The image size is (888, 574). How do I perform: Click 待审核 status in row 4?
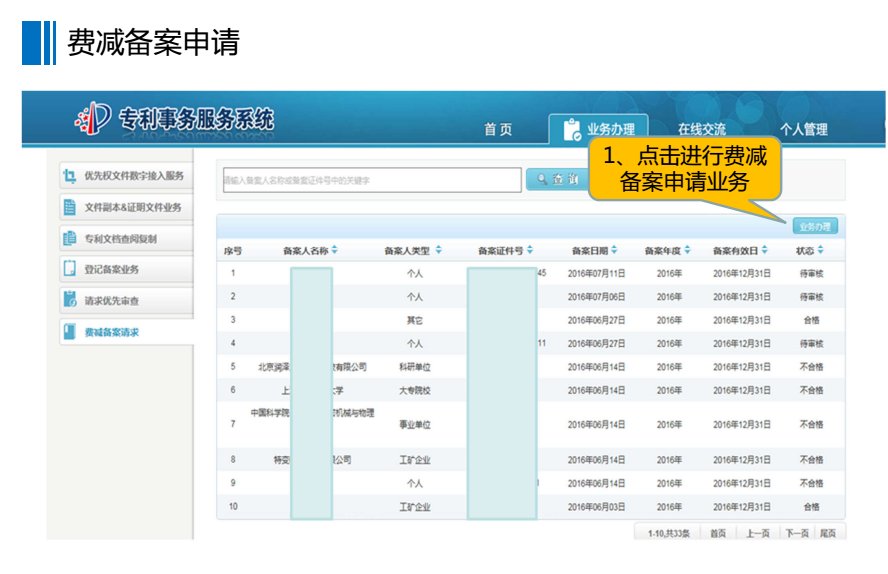(812, 344)
